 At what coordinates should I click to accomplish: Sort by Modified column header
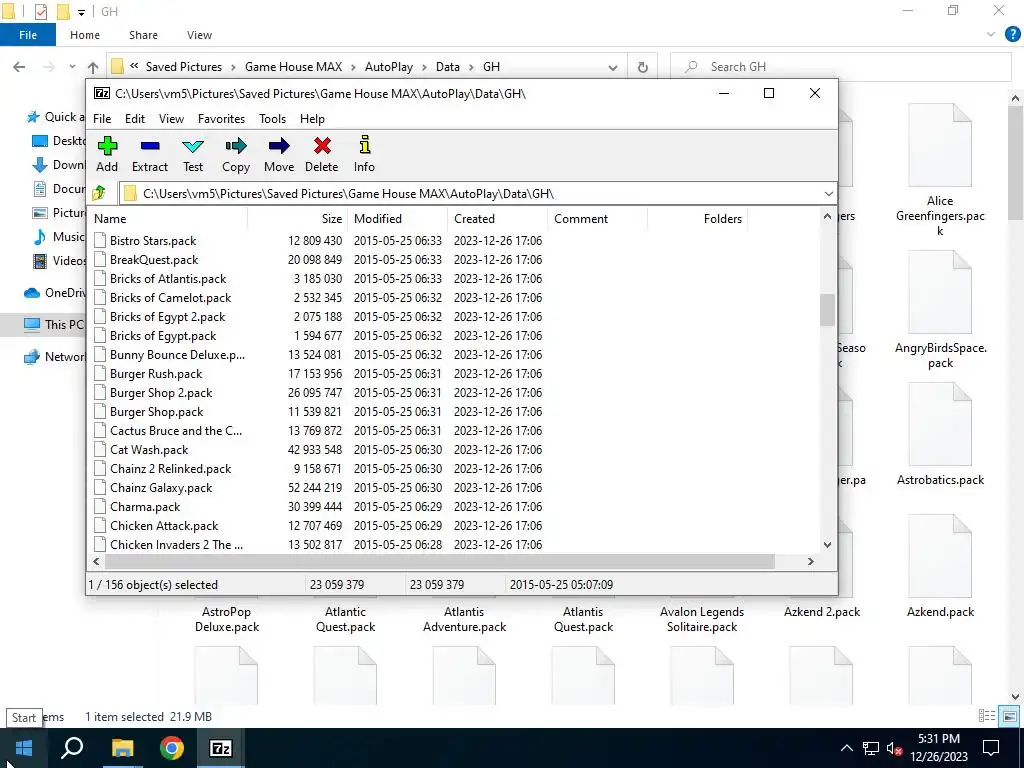click(397, 219)
